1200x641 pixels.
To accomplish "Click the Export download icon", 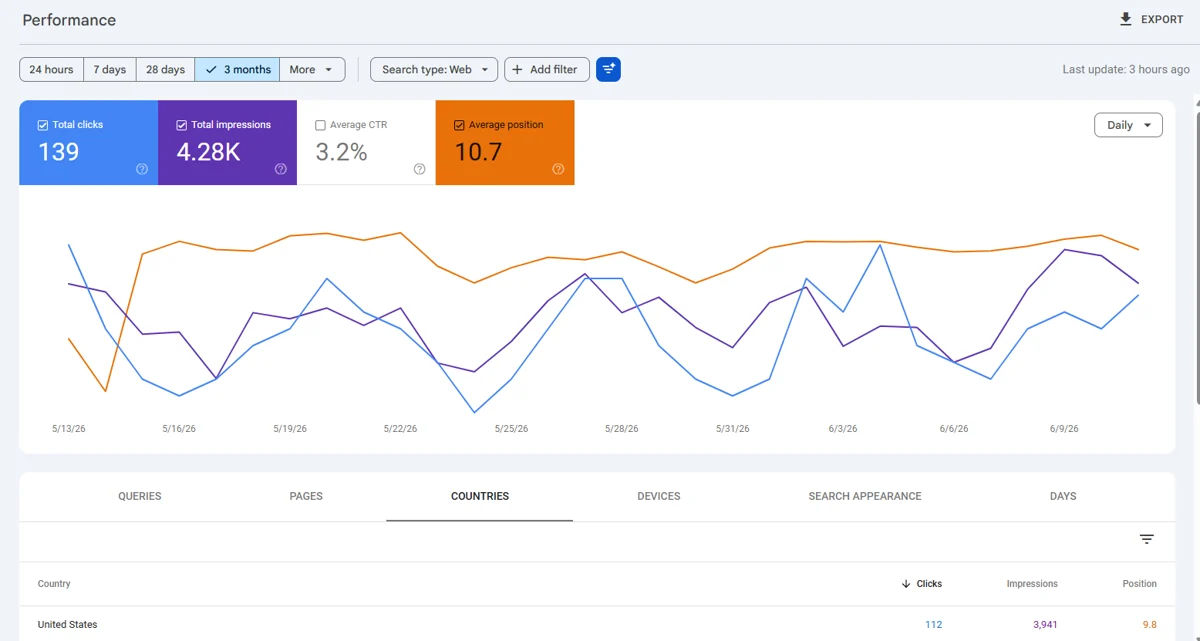I will [x=1126, y=19].
